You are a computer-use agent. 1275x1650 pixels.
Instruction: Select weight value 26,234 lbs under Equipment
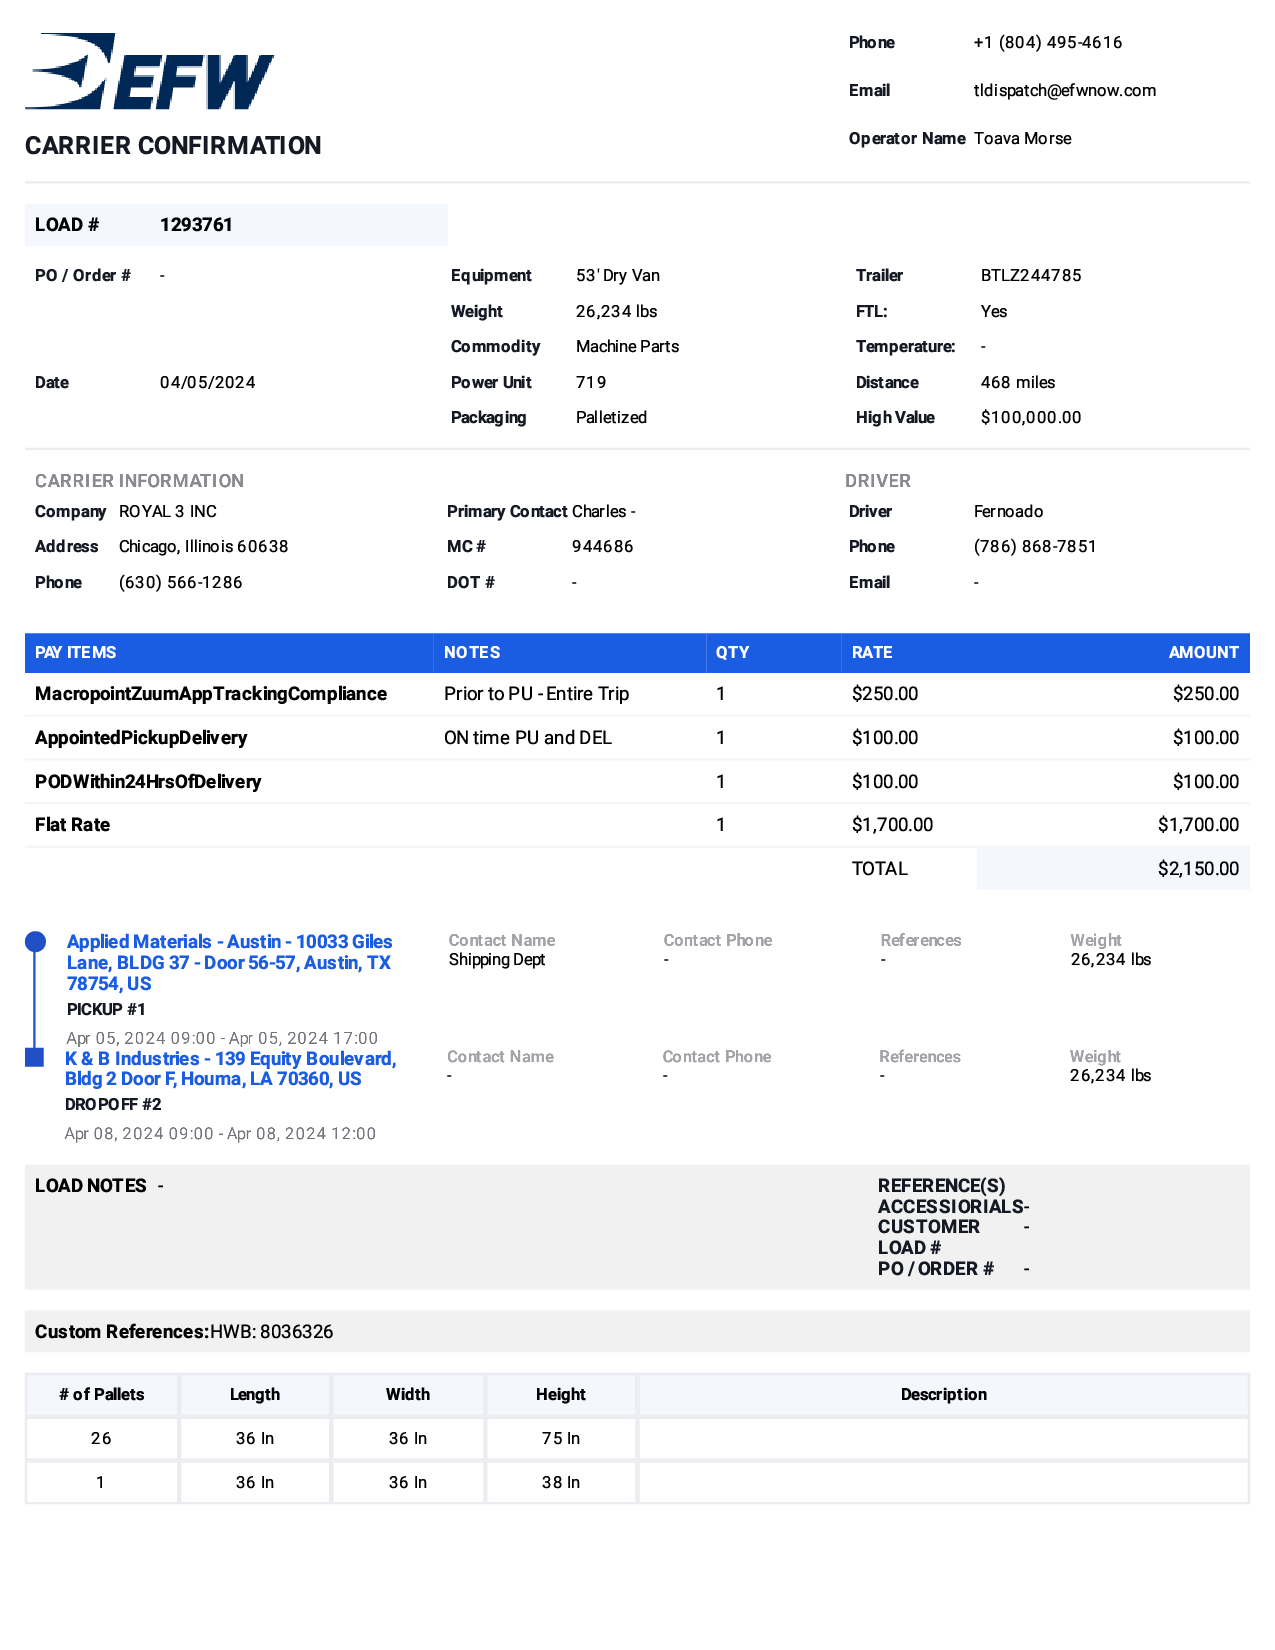[x=616, y=311]
